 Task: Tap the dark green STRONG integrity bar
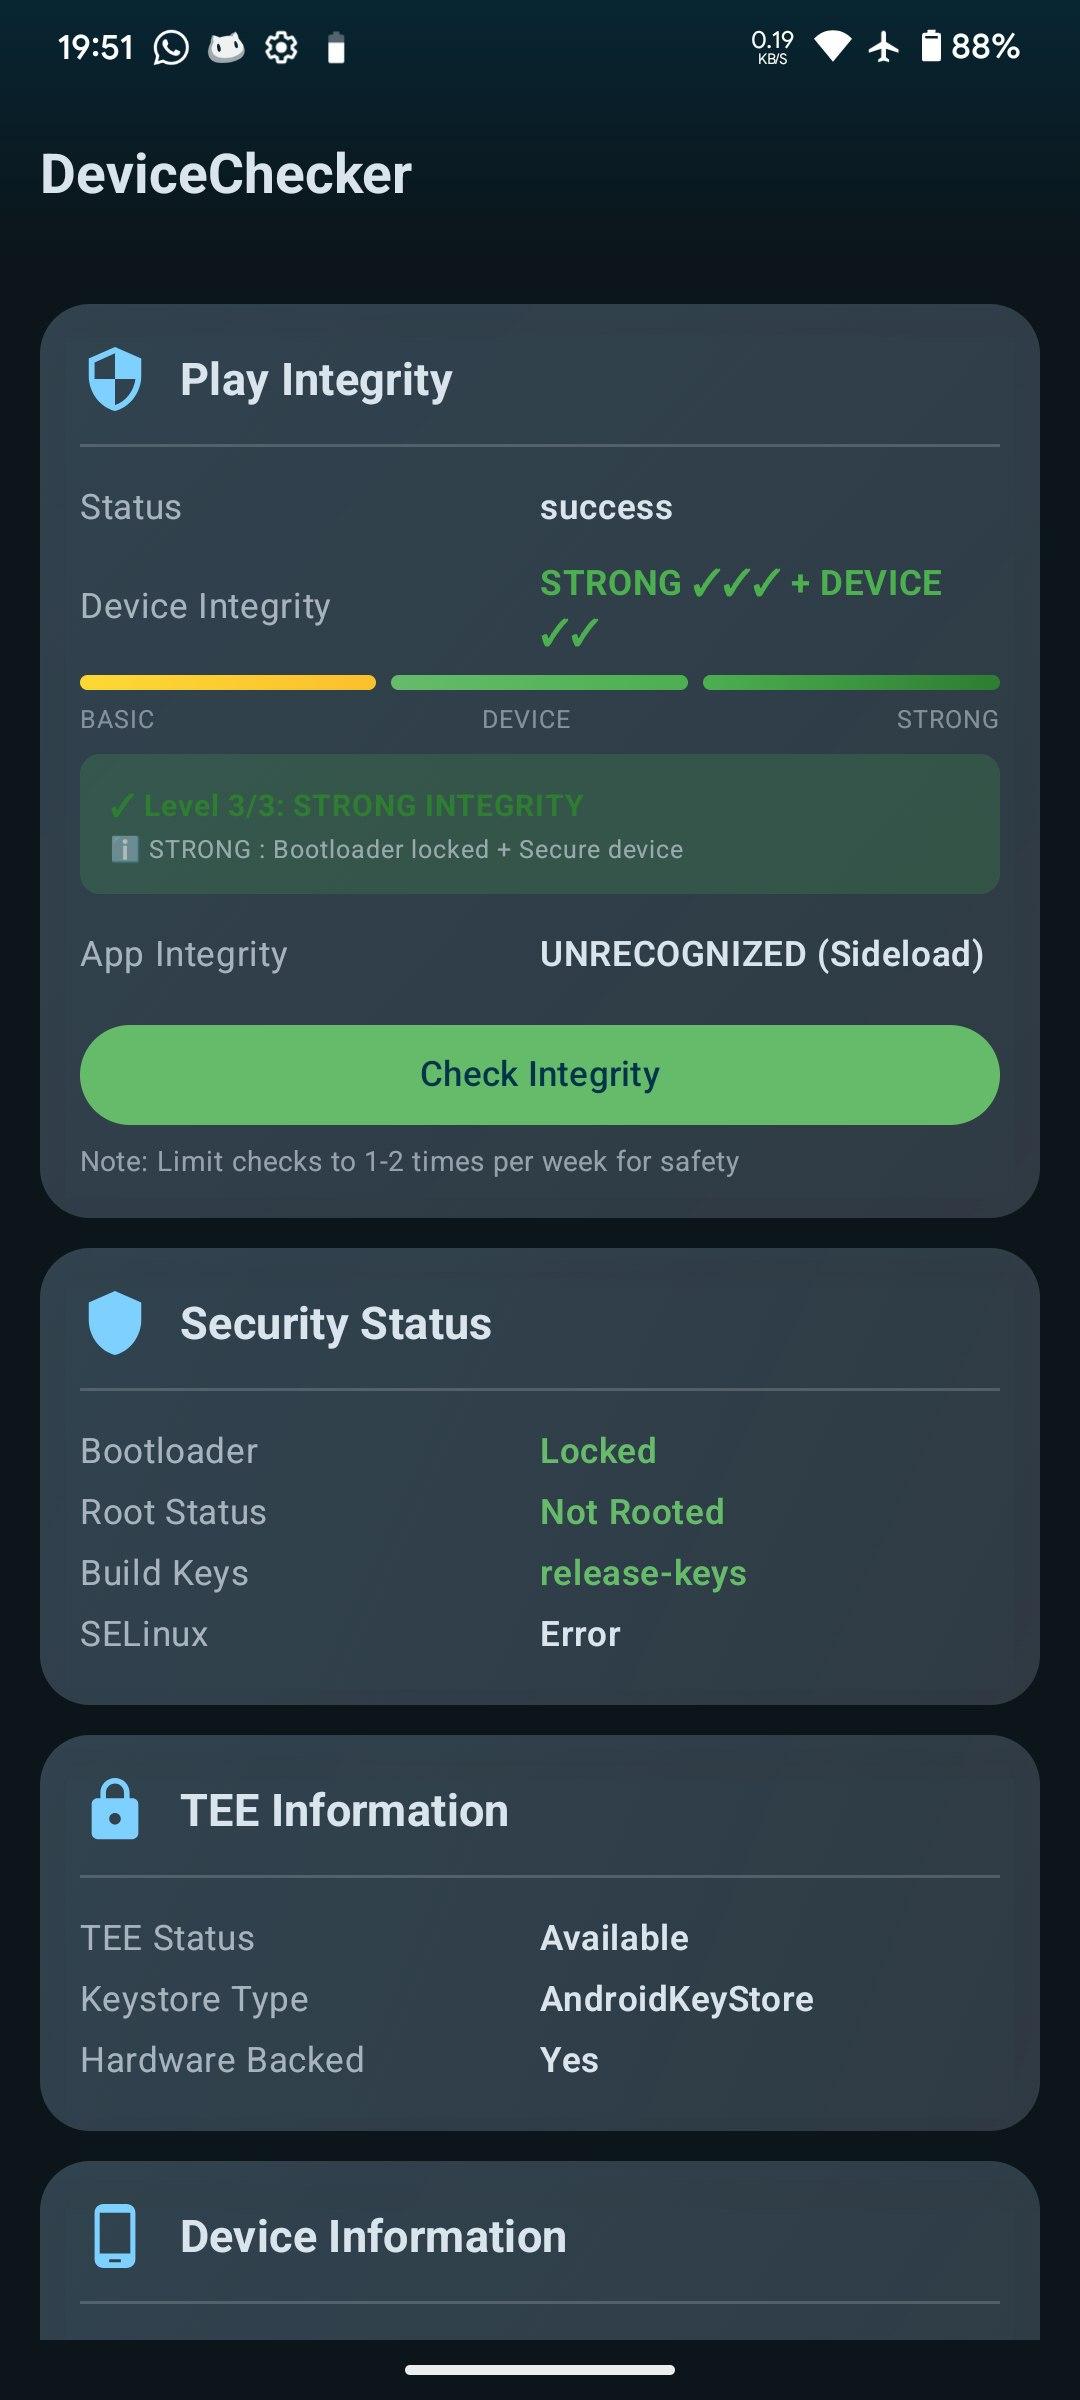click(851, 683)
